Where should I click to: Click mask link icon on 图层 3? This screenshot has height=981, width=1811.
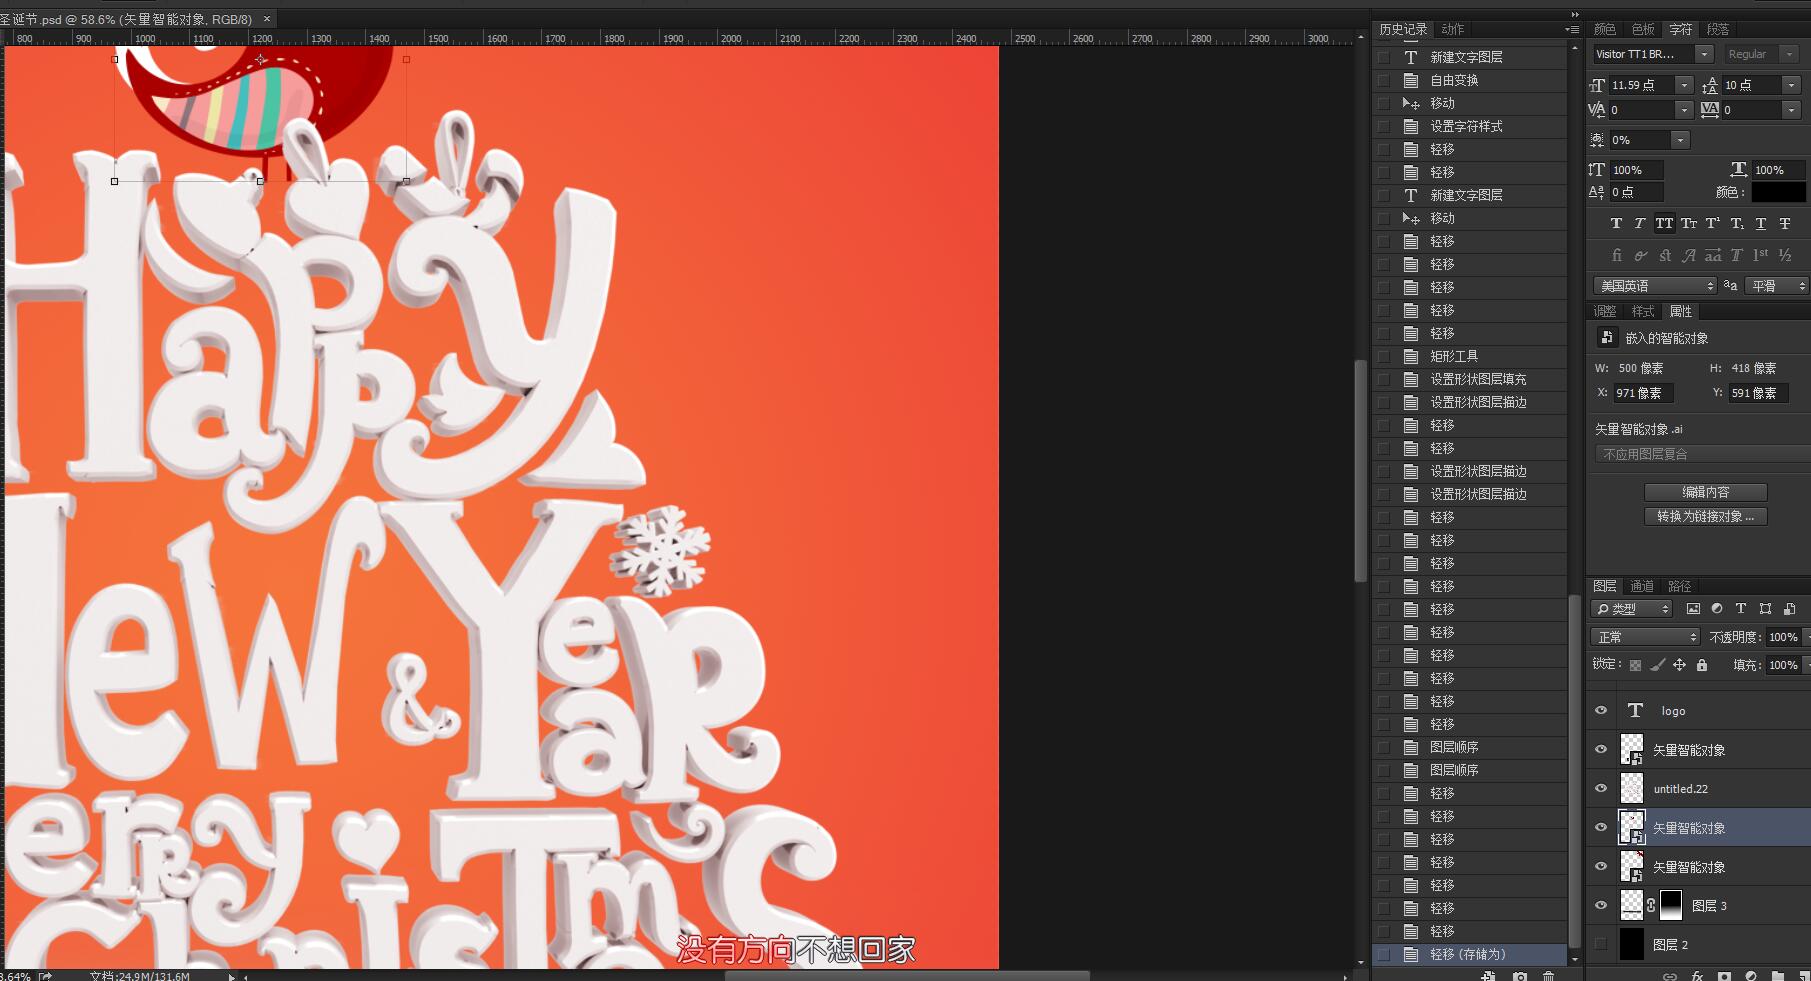click(1651, 905)
